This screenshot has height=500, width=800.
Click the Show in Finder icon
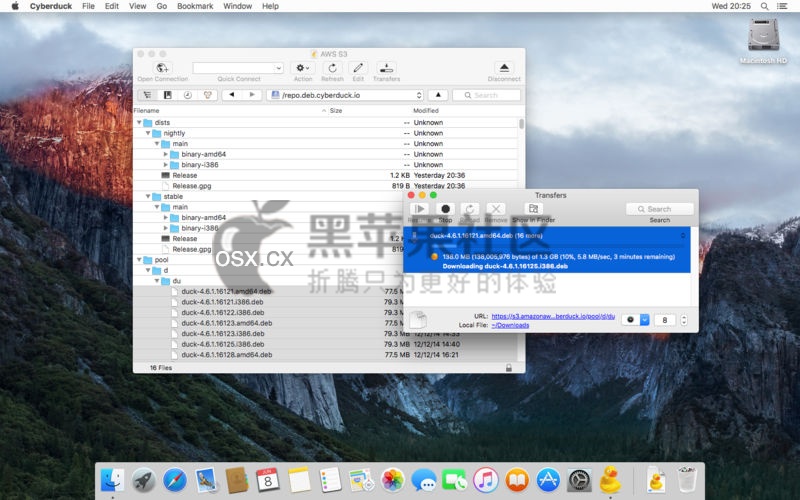point(533,209)
